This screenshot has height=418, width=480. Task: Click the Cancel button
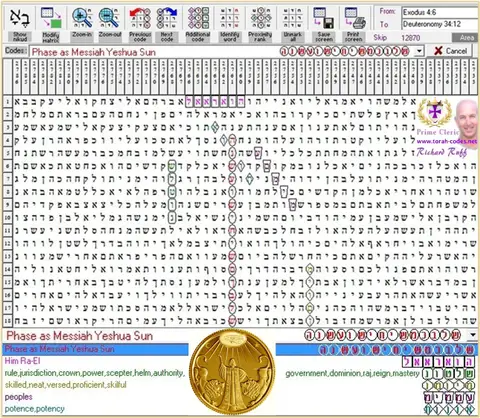pyautogui.click(x=451, y=51)
